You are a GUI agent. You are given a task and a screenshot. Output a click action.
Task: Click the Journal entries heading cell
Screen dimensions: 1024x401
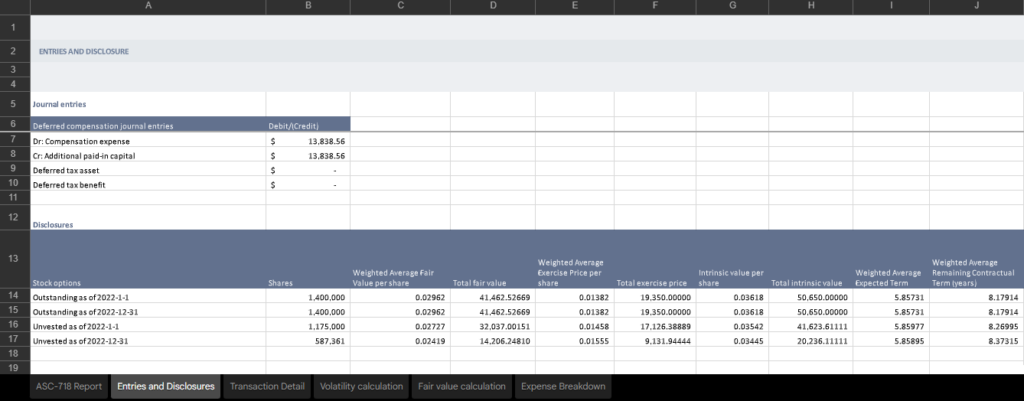pos(148,104)
